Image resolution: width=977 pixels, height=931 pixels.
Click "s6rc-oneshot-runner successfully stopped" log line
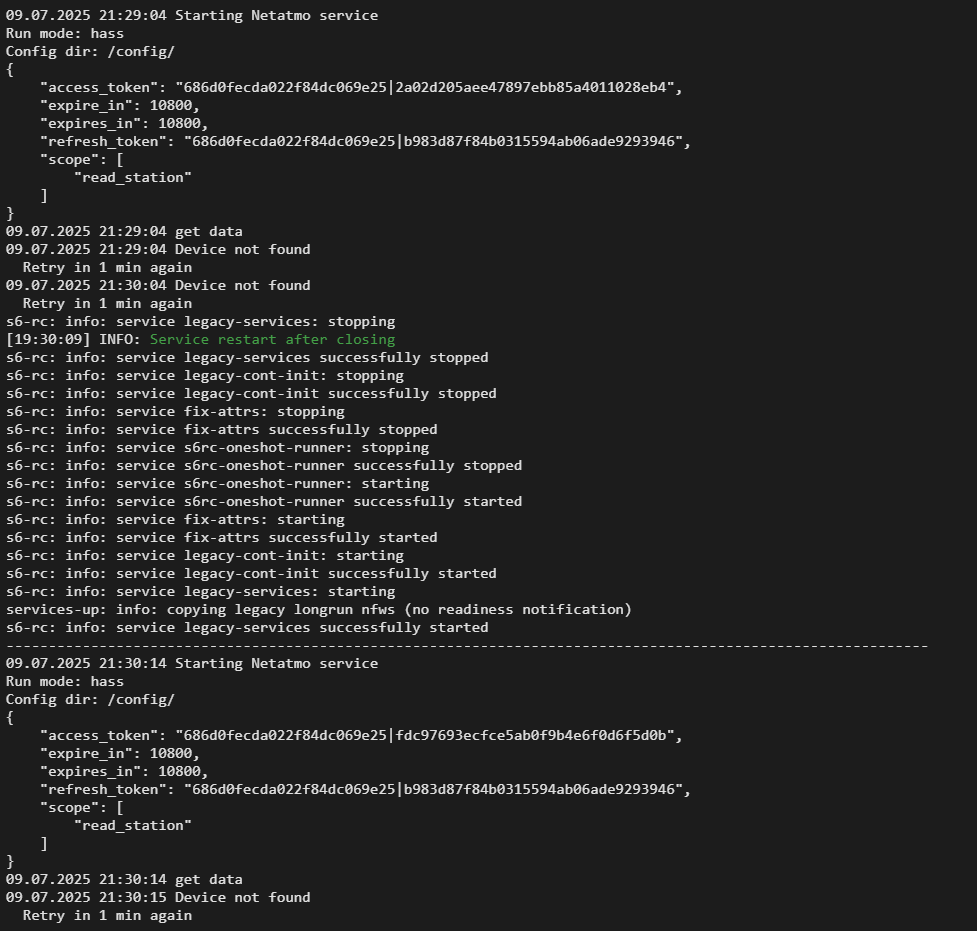pyautogui.click(x=264, y=465)
